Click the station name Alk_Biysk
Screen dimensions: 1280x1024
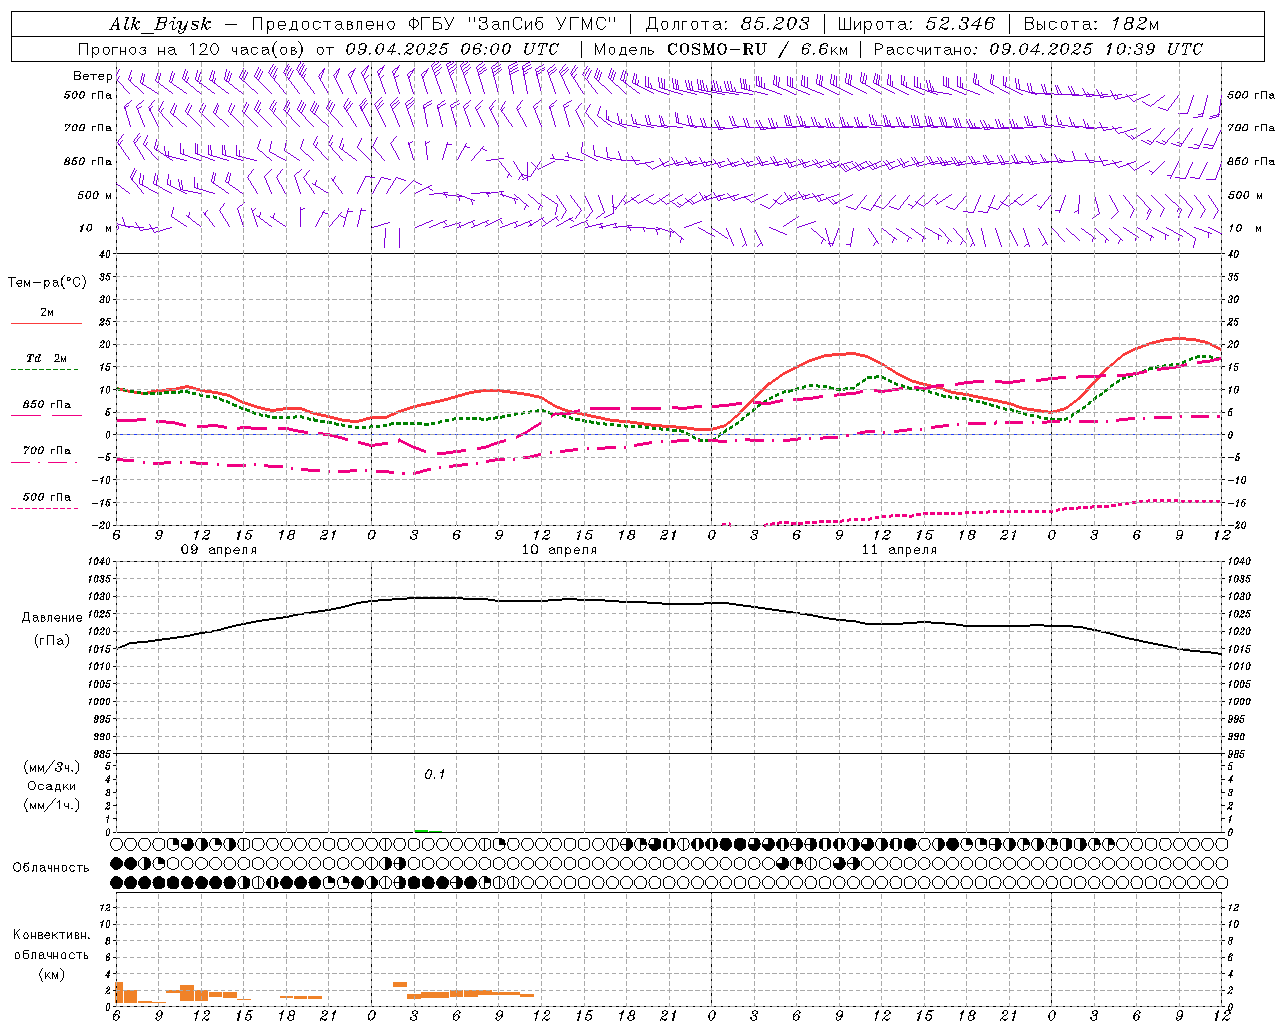160,24
